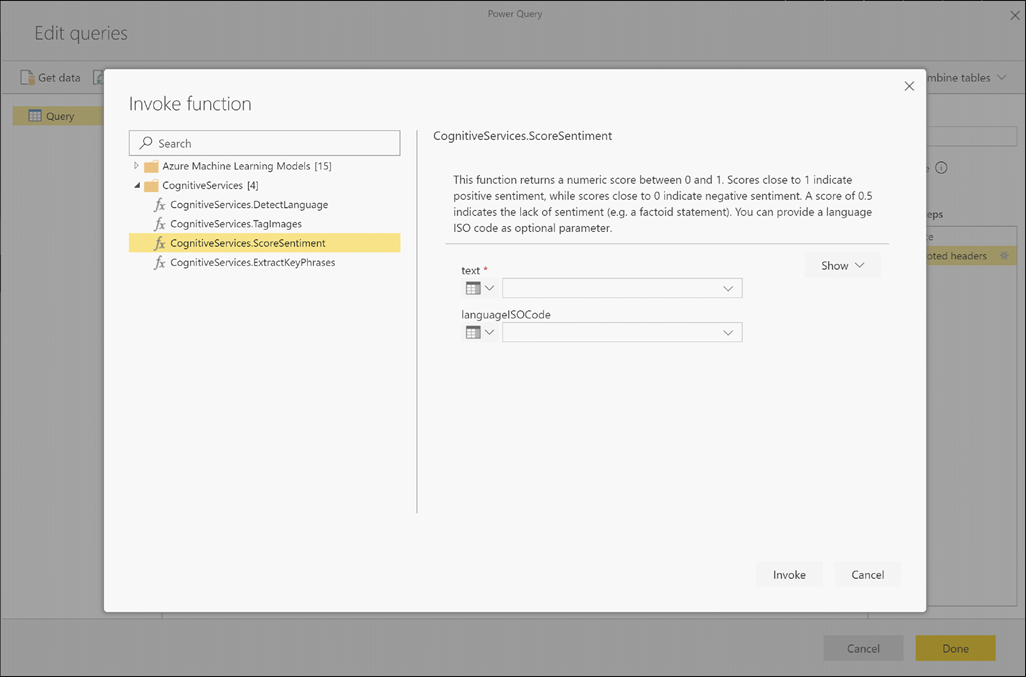Click fx icon beside DetectLanguage
The width and height of the screenshot is (1026, 677).
pyautogui.click(x=160, y=205)
